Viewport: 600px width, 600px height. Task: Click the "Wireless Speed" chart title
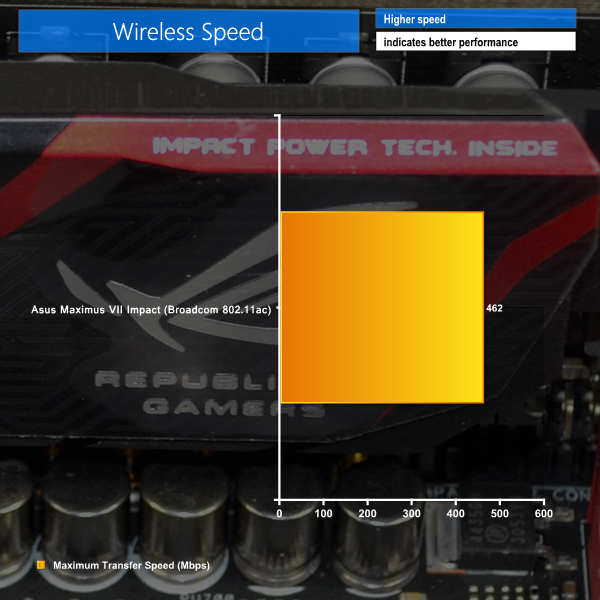(188, 32)
